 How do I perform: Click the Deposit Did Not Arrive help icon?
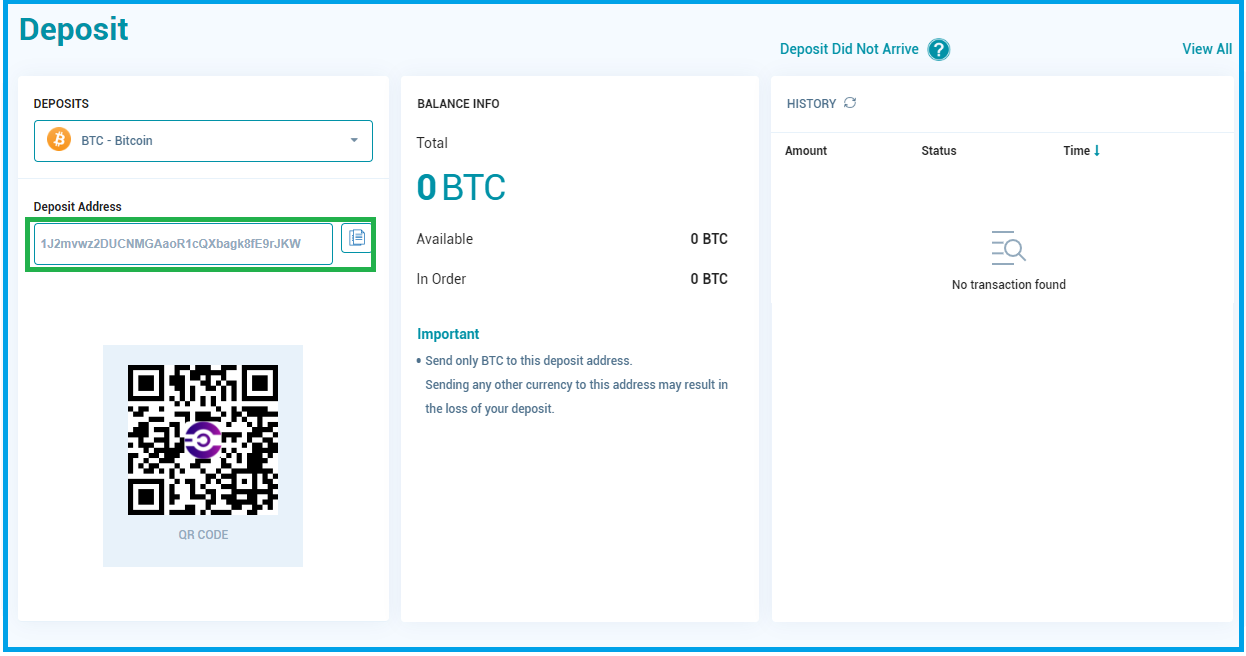coord(938,49)
